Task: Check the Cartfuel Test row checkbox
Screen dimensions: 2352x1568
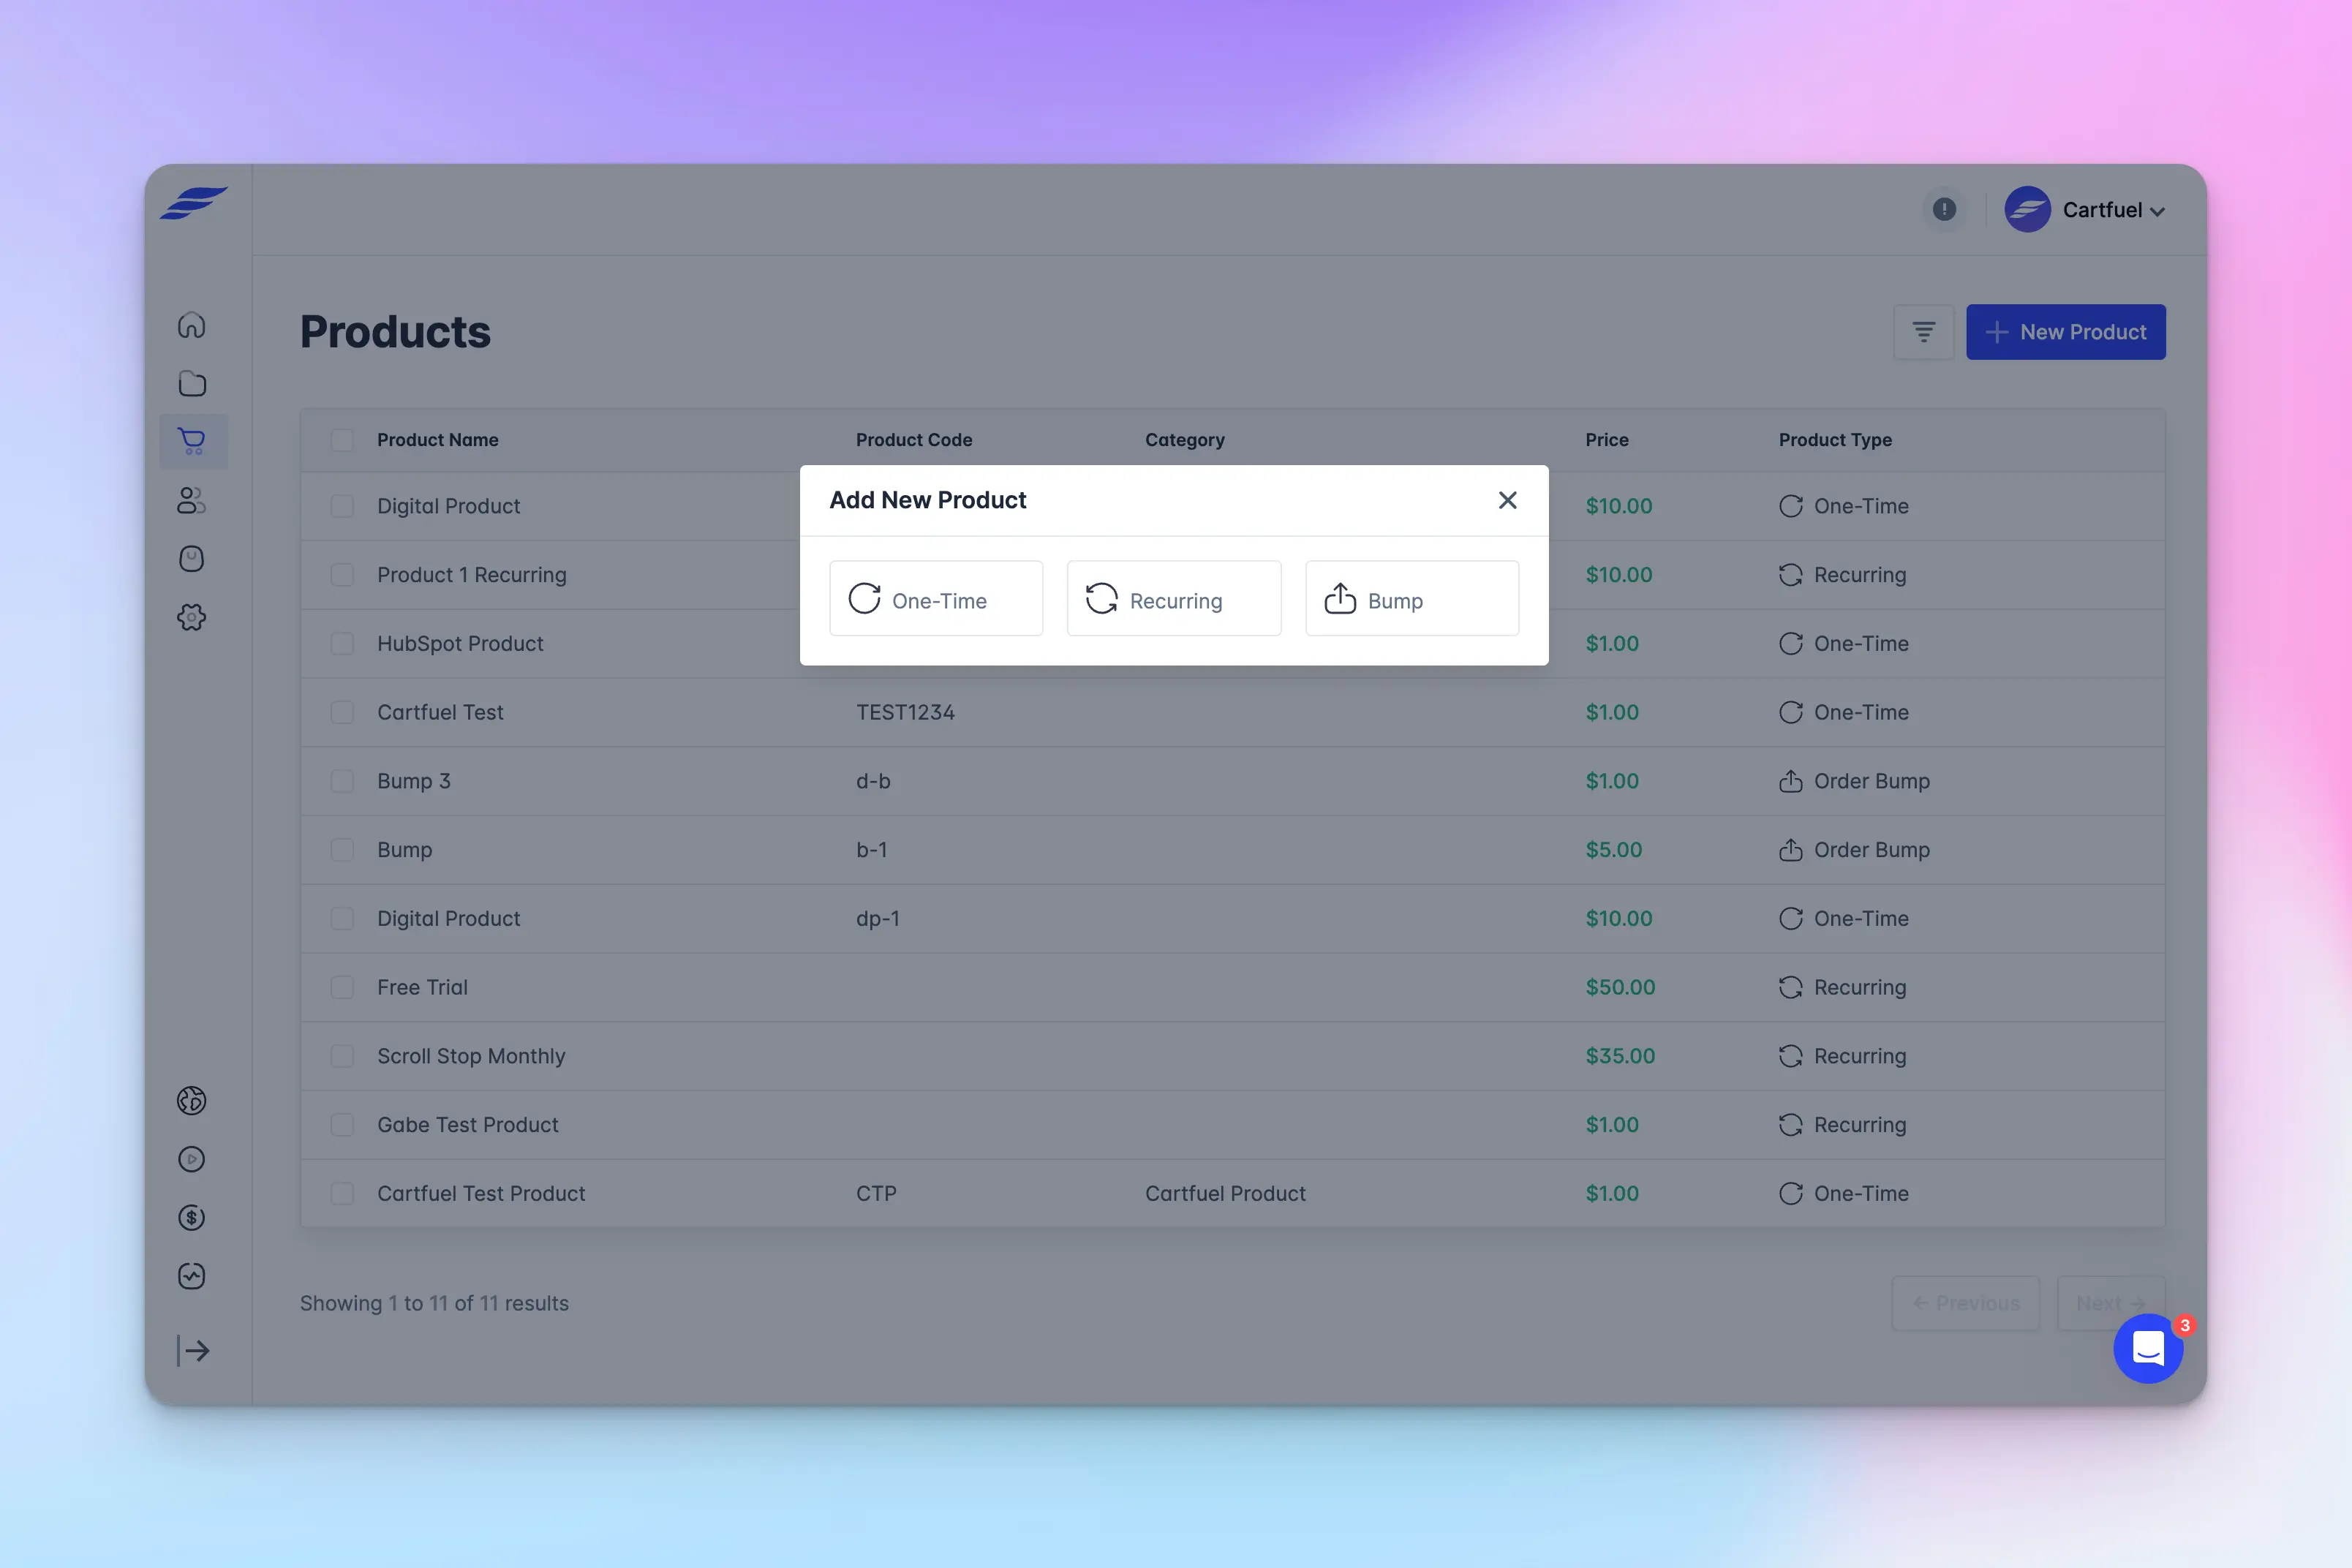Action: [342, 712]
